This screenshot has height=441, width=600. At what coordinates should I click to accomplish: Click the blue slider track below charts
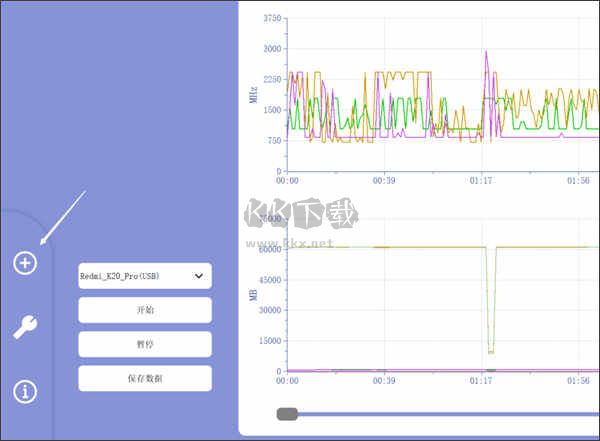coord(448,414)
